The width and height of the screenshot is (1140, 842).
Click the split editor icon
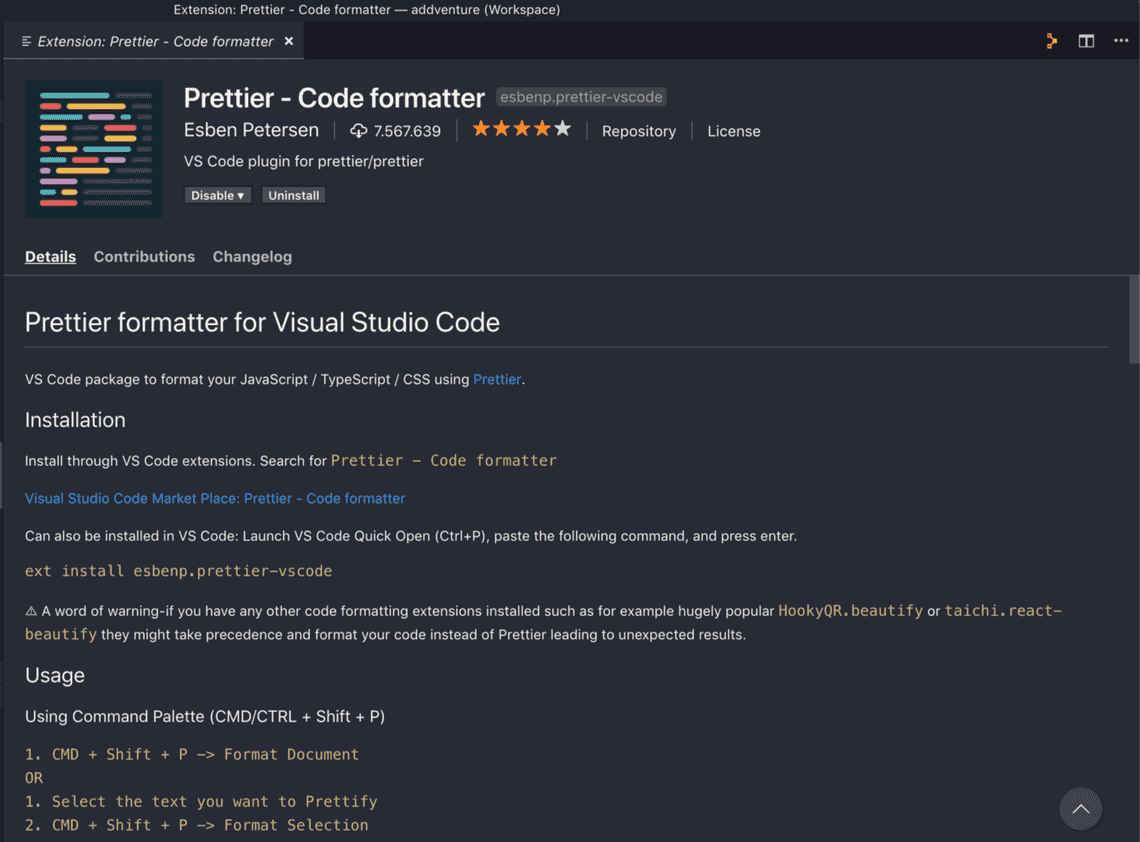pos(1086,41)
